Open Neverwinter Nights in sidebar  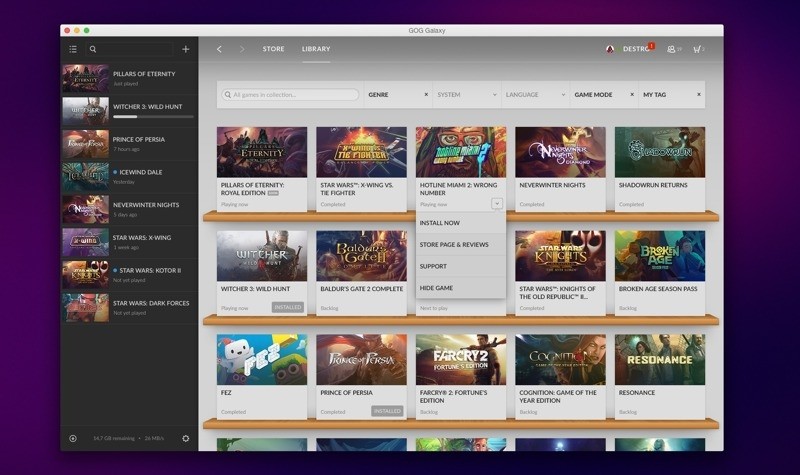click(129, 209)
